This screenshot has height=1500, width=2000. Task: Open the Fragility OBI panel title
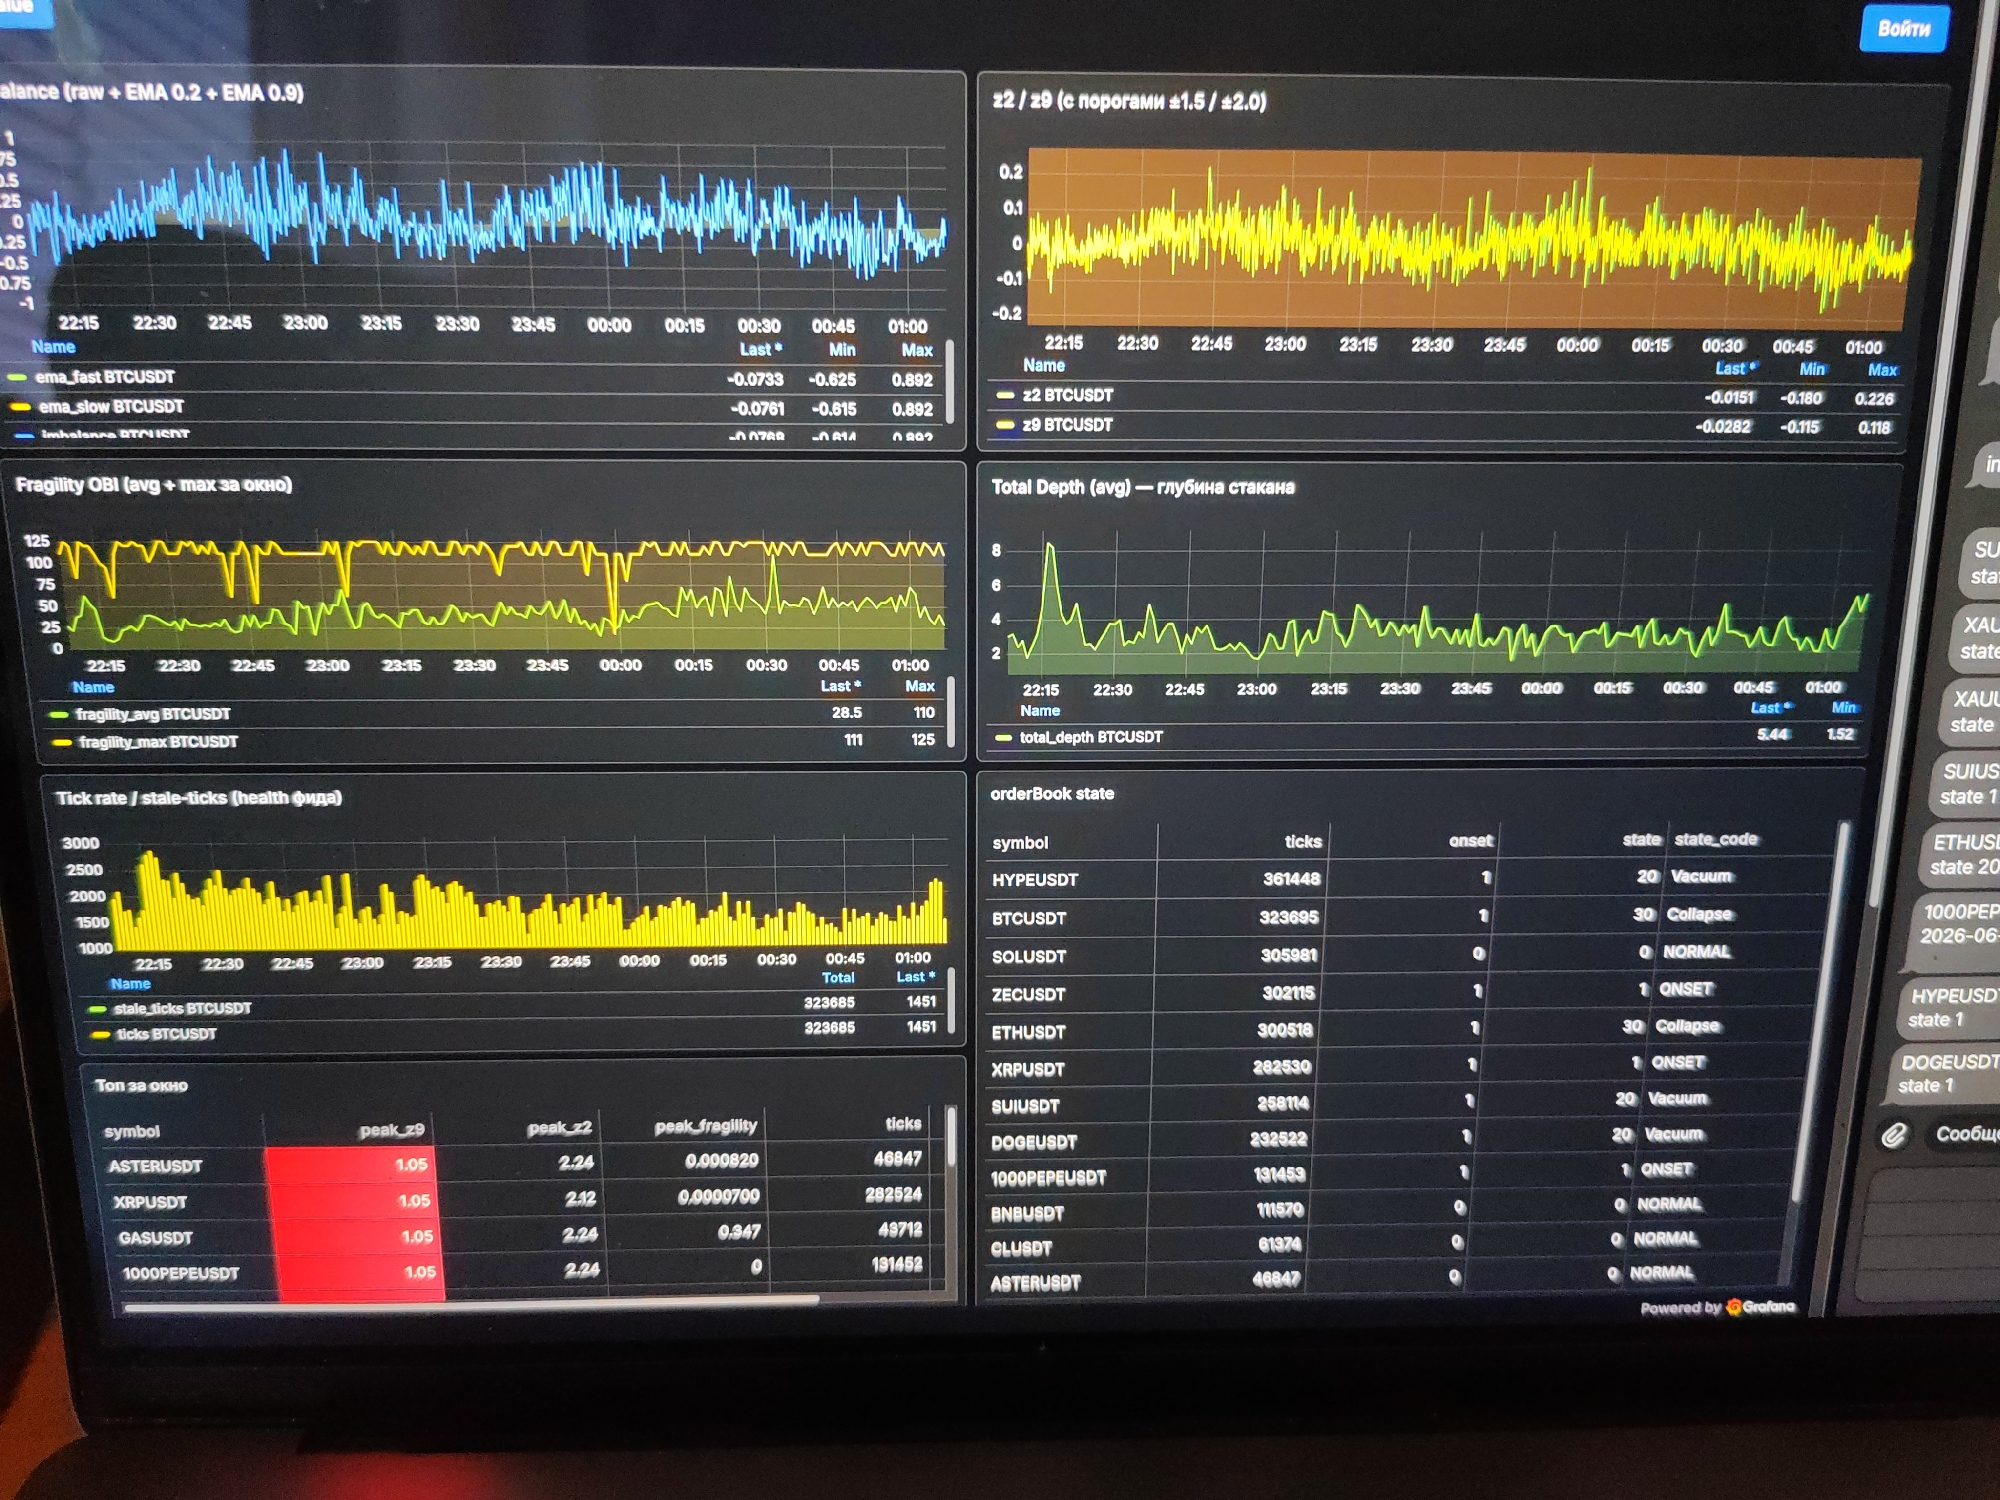pos(154,485)
